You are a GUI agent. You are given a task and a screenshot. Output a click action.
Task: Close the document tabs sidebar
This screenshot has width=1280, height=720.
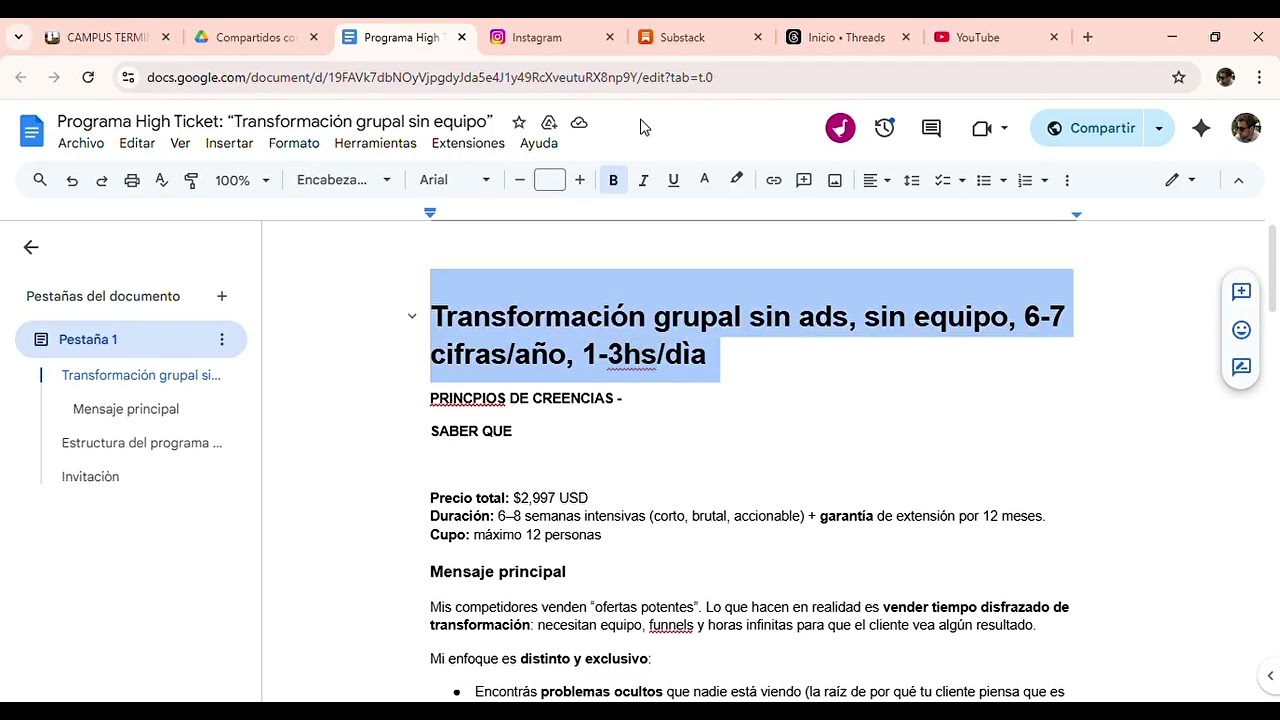[31, 247]
